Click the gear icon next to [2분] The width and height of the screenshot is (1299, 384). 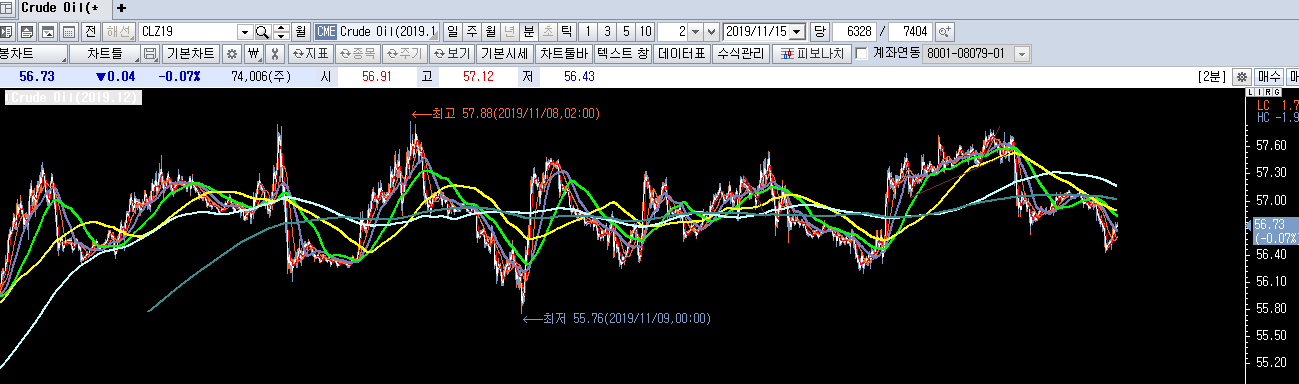pyautogui.click(x=1241, y=76)
